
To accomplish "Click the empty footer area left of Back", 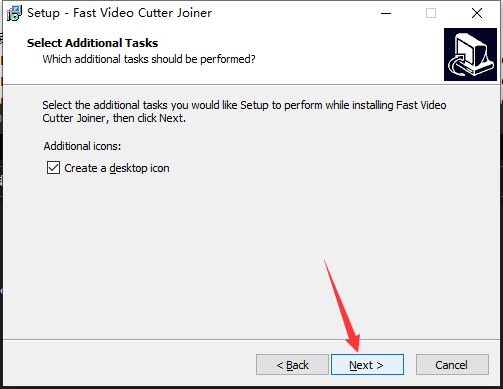I will coord(130,365).
